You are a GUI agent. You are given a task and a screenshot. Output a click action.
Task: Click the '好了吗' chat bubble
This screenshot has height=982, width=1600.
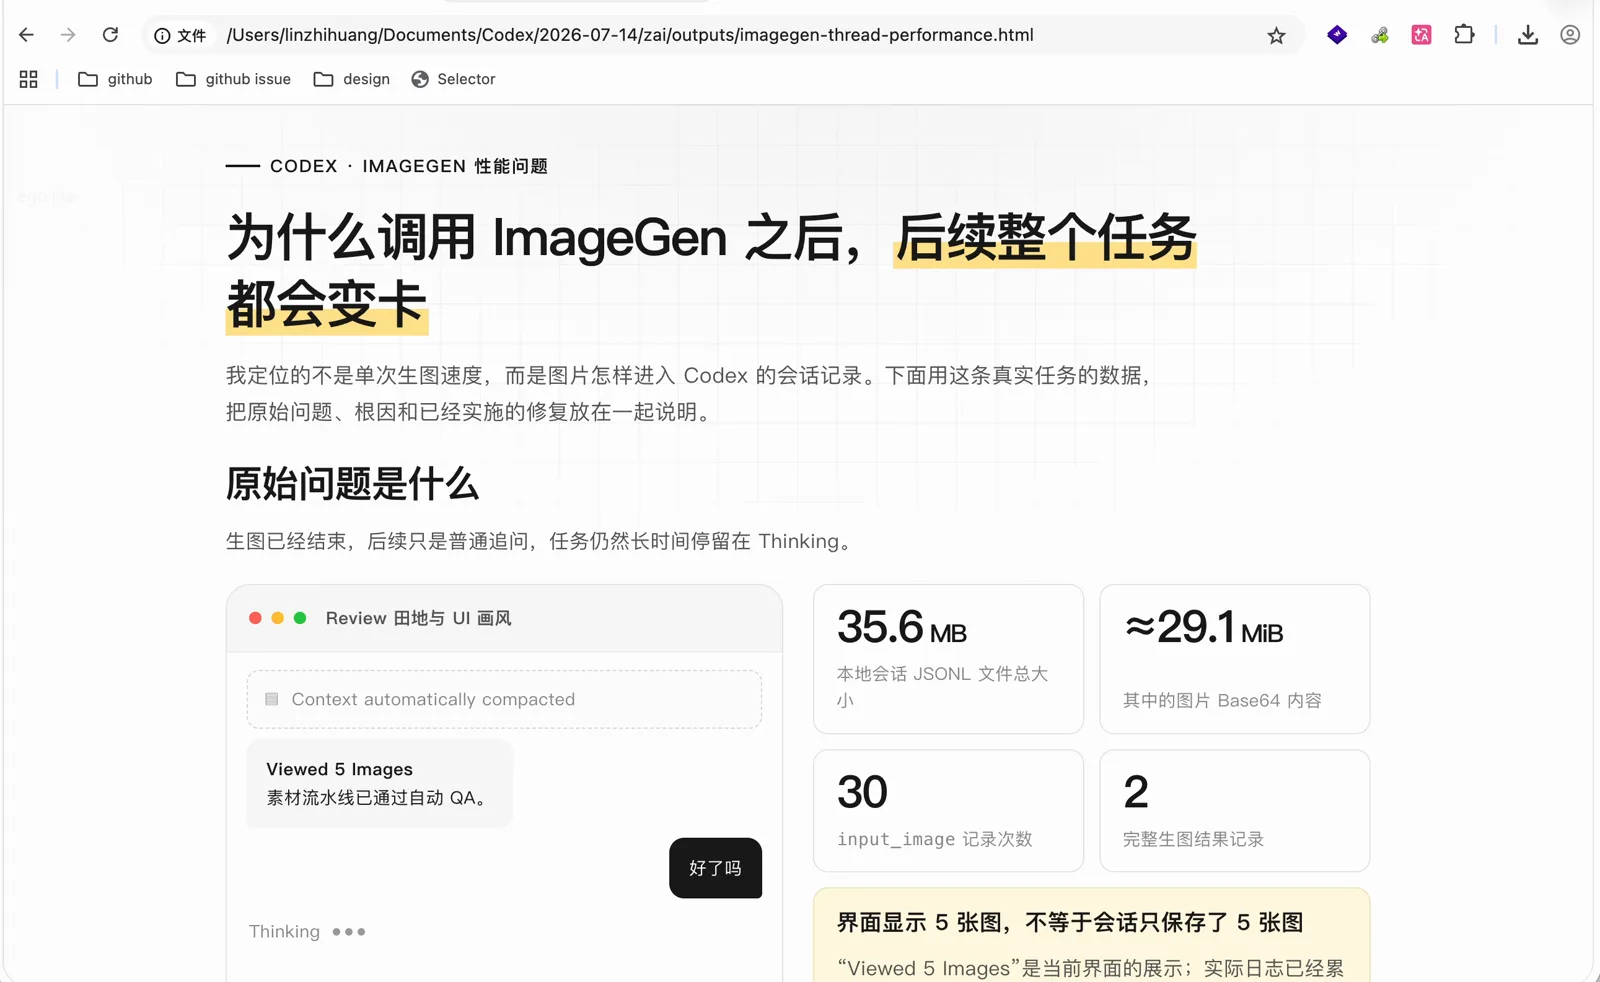tap(715, 868)
